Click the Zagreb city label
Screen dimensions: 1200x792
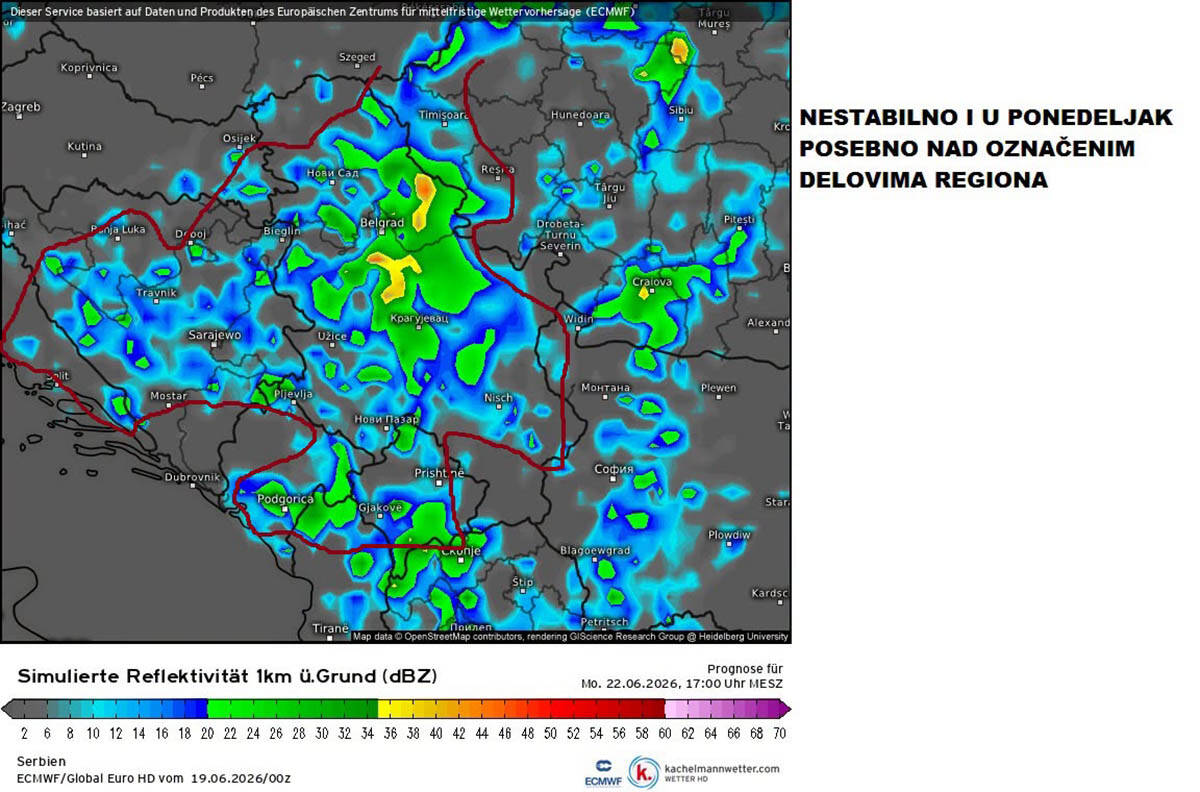21,106
